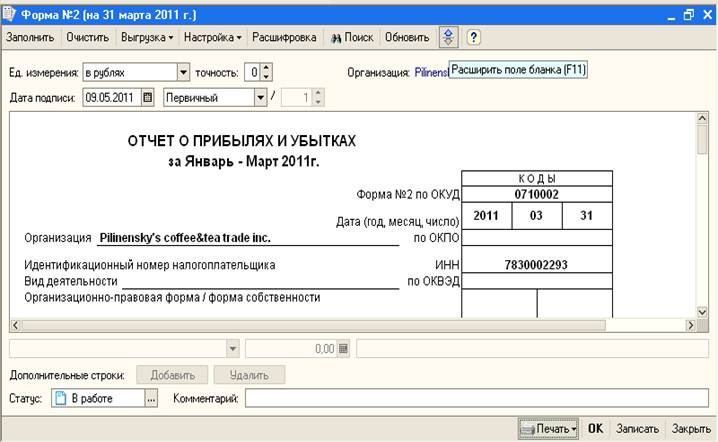Screen dimensions: 718x442
Task: Click the vertical scrollbar up arrow
Action: 702,119
